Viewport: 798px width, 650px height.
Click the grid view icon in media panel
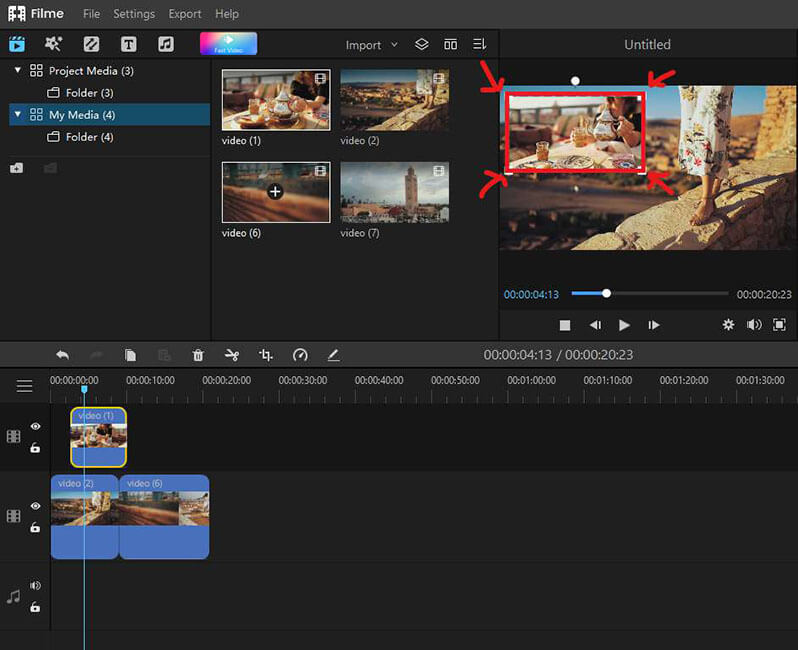450,44
